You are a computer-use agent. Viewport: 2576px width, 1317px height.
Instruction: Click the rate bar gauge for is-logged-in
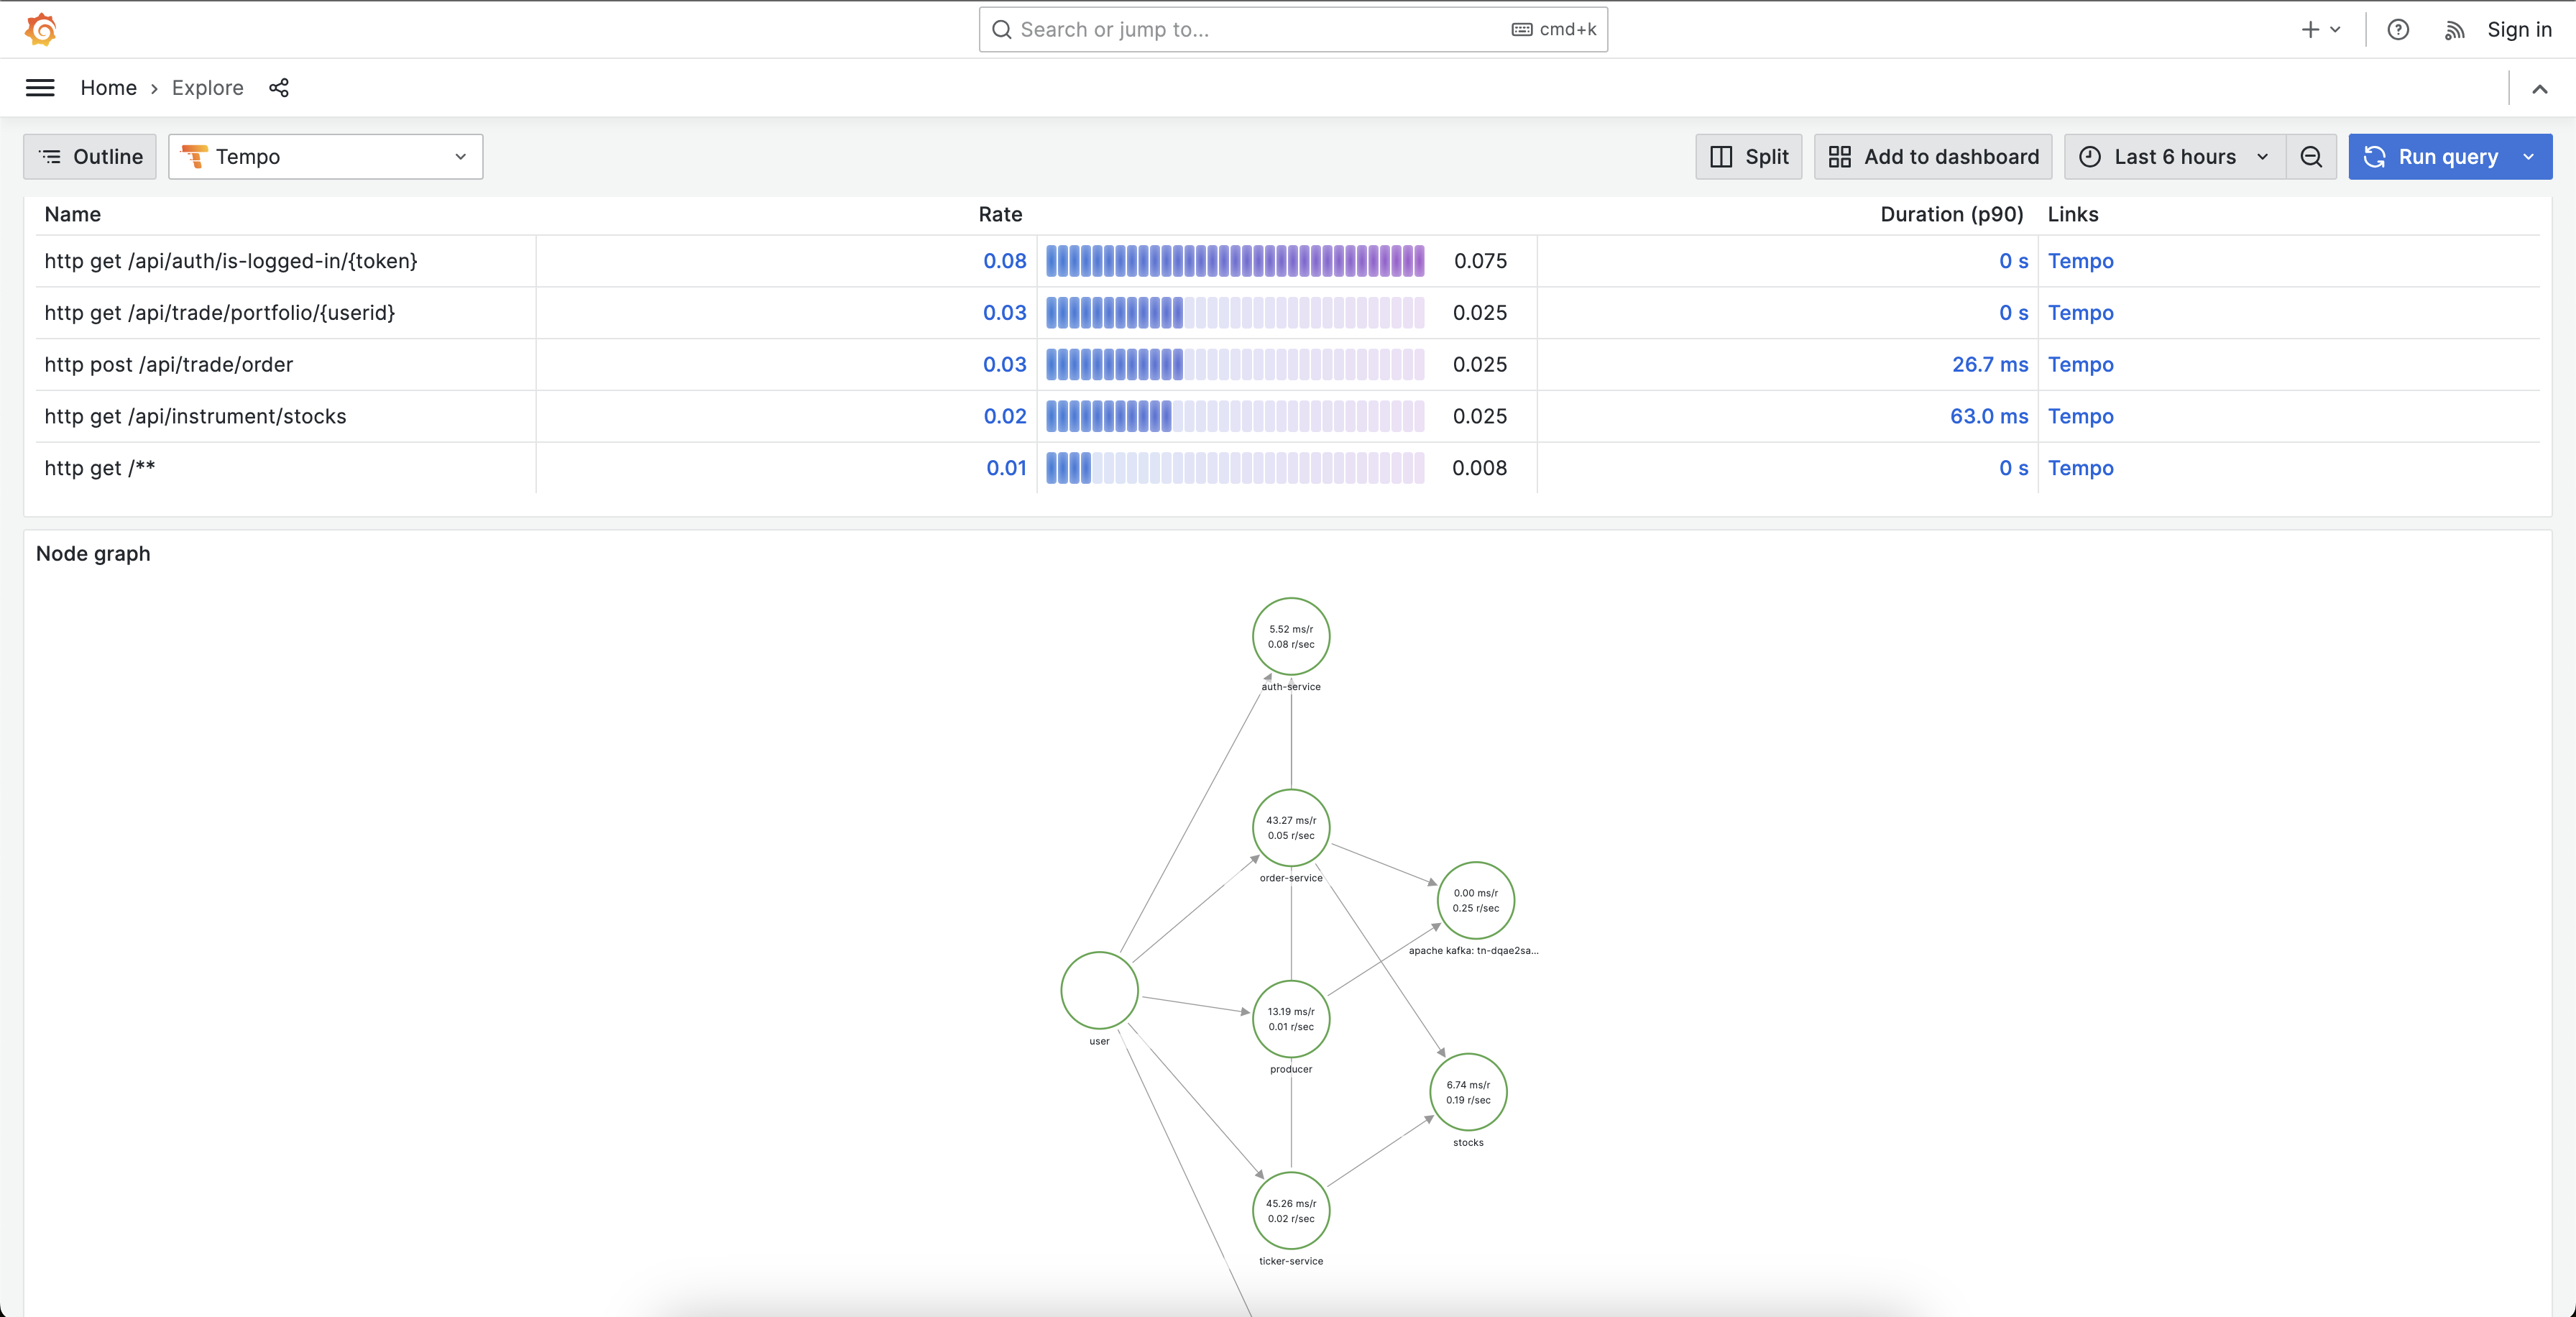(1234, 261)
